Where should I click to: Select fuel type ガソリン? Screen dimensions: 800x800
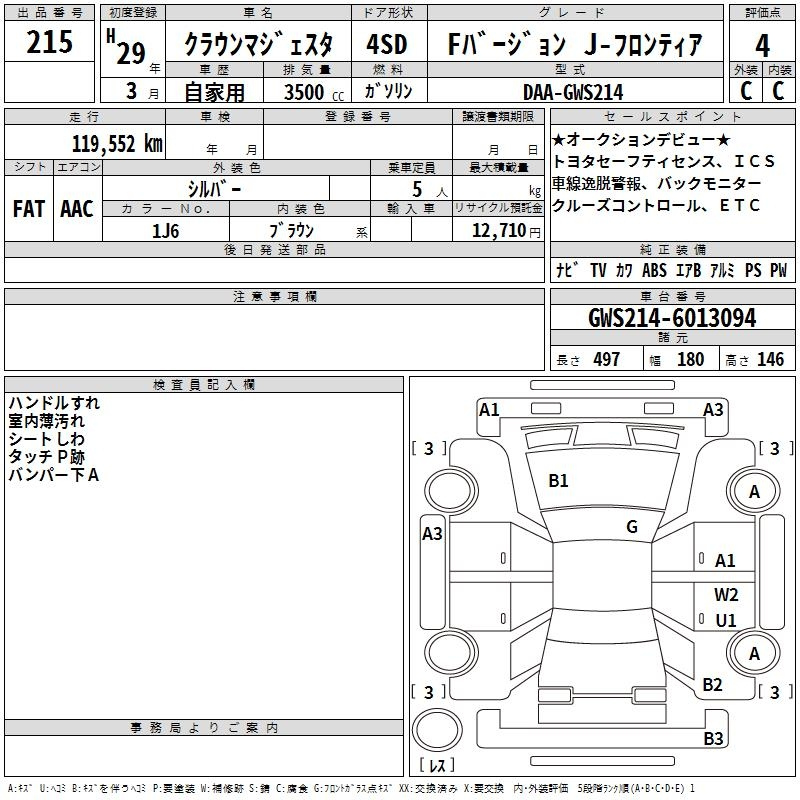click(388, 91)
